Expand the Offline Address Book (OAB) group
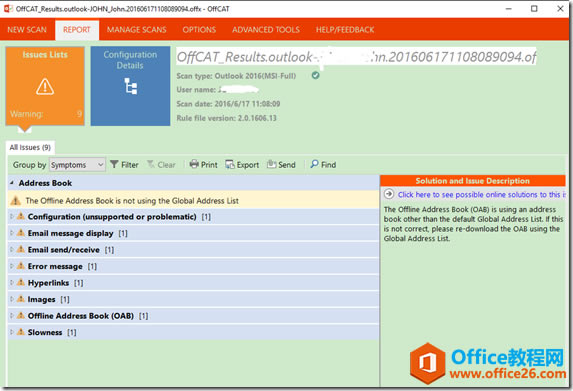 12,315
